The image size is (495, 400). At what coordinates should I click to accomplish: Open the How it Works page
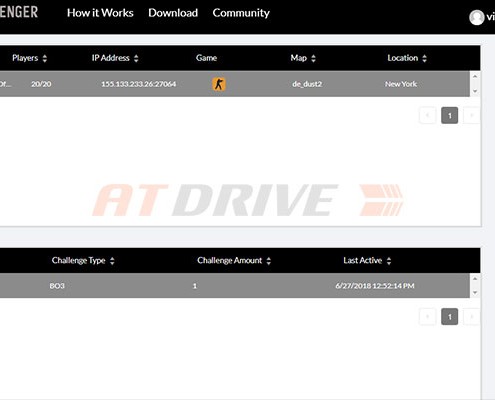point(100,13)
